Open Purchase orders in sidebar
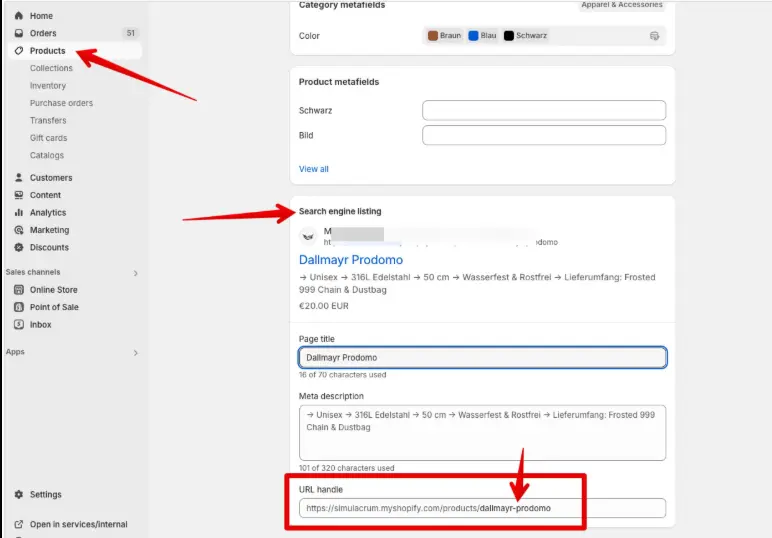Screen dimensions: 772x538 (x=62, y=103)
